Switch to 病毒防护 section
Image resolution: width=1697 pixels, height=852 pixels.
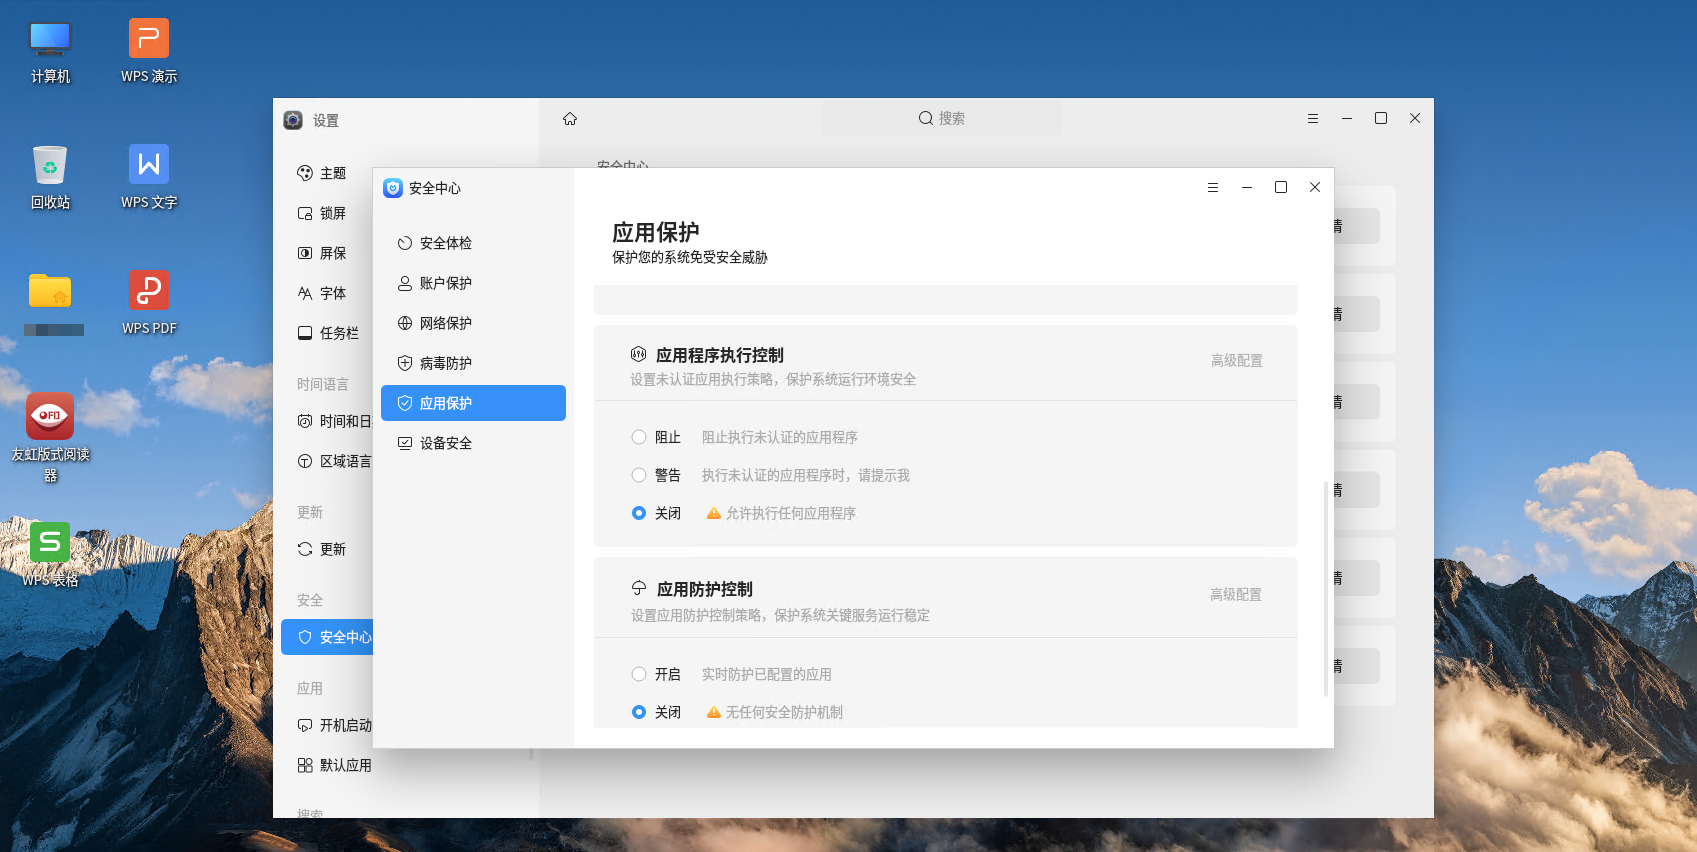pos(445,363)
